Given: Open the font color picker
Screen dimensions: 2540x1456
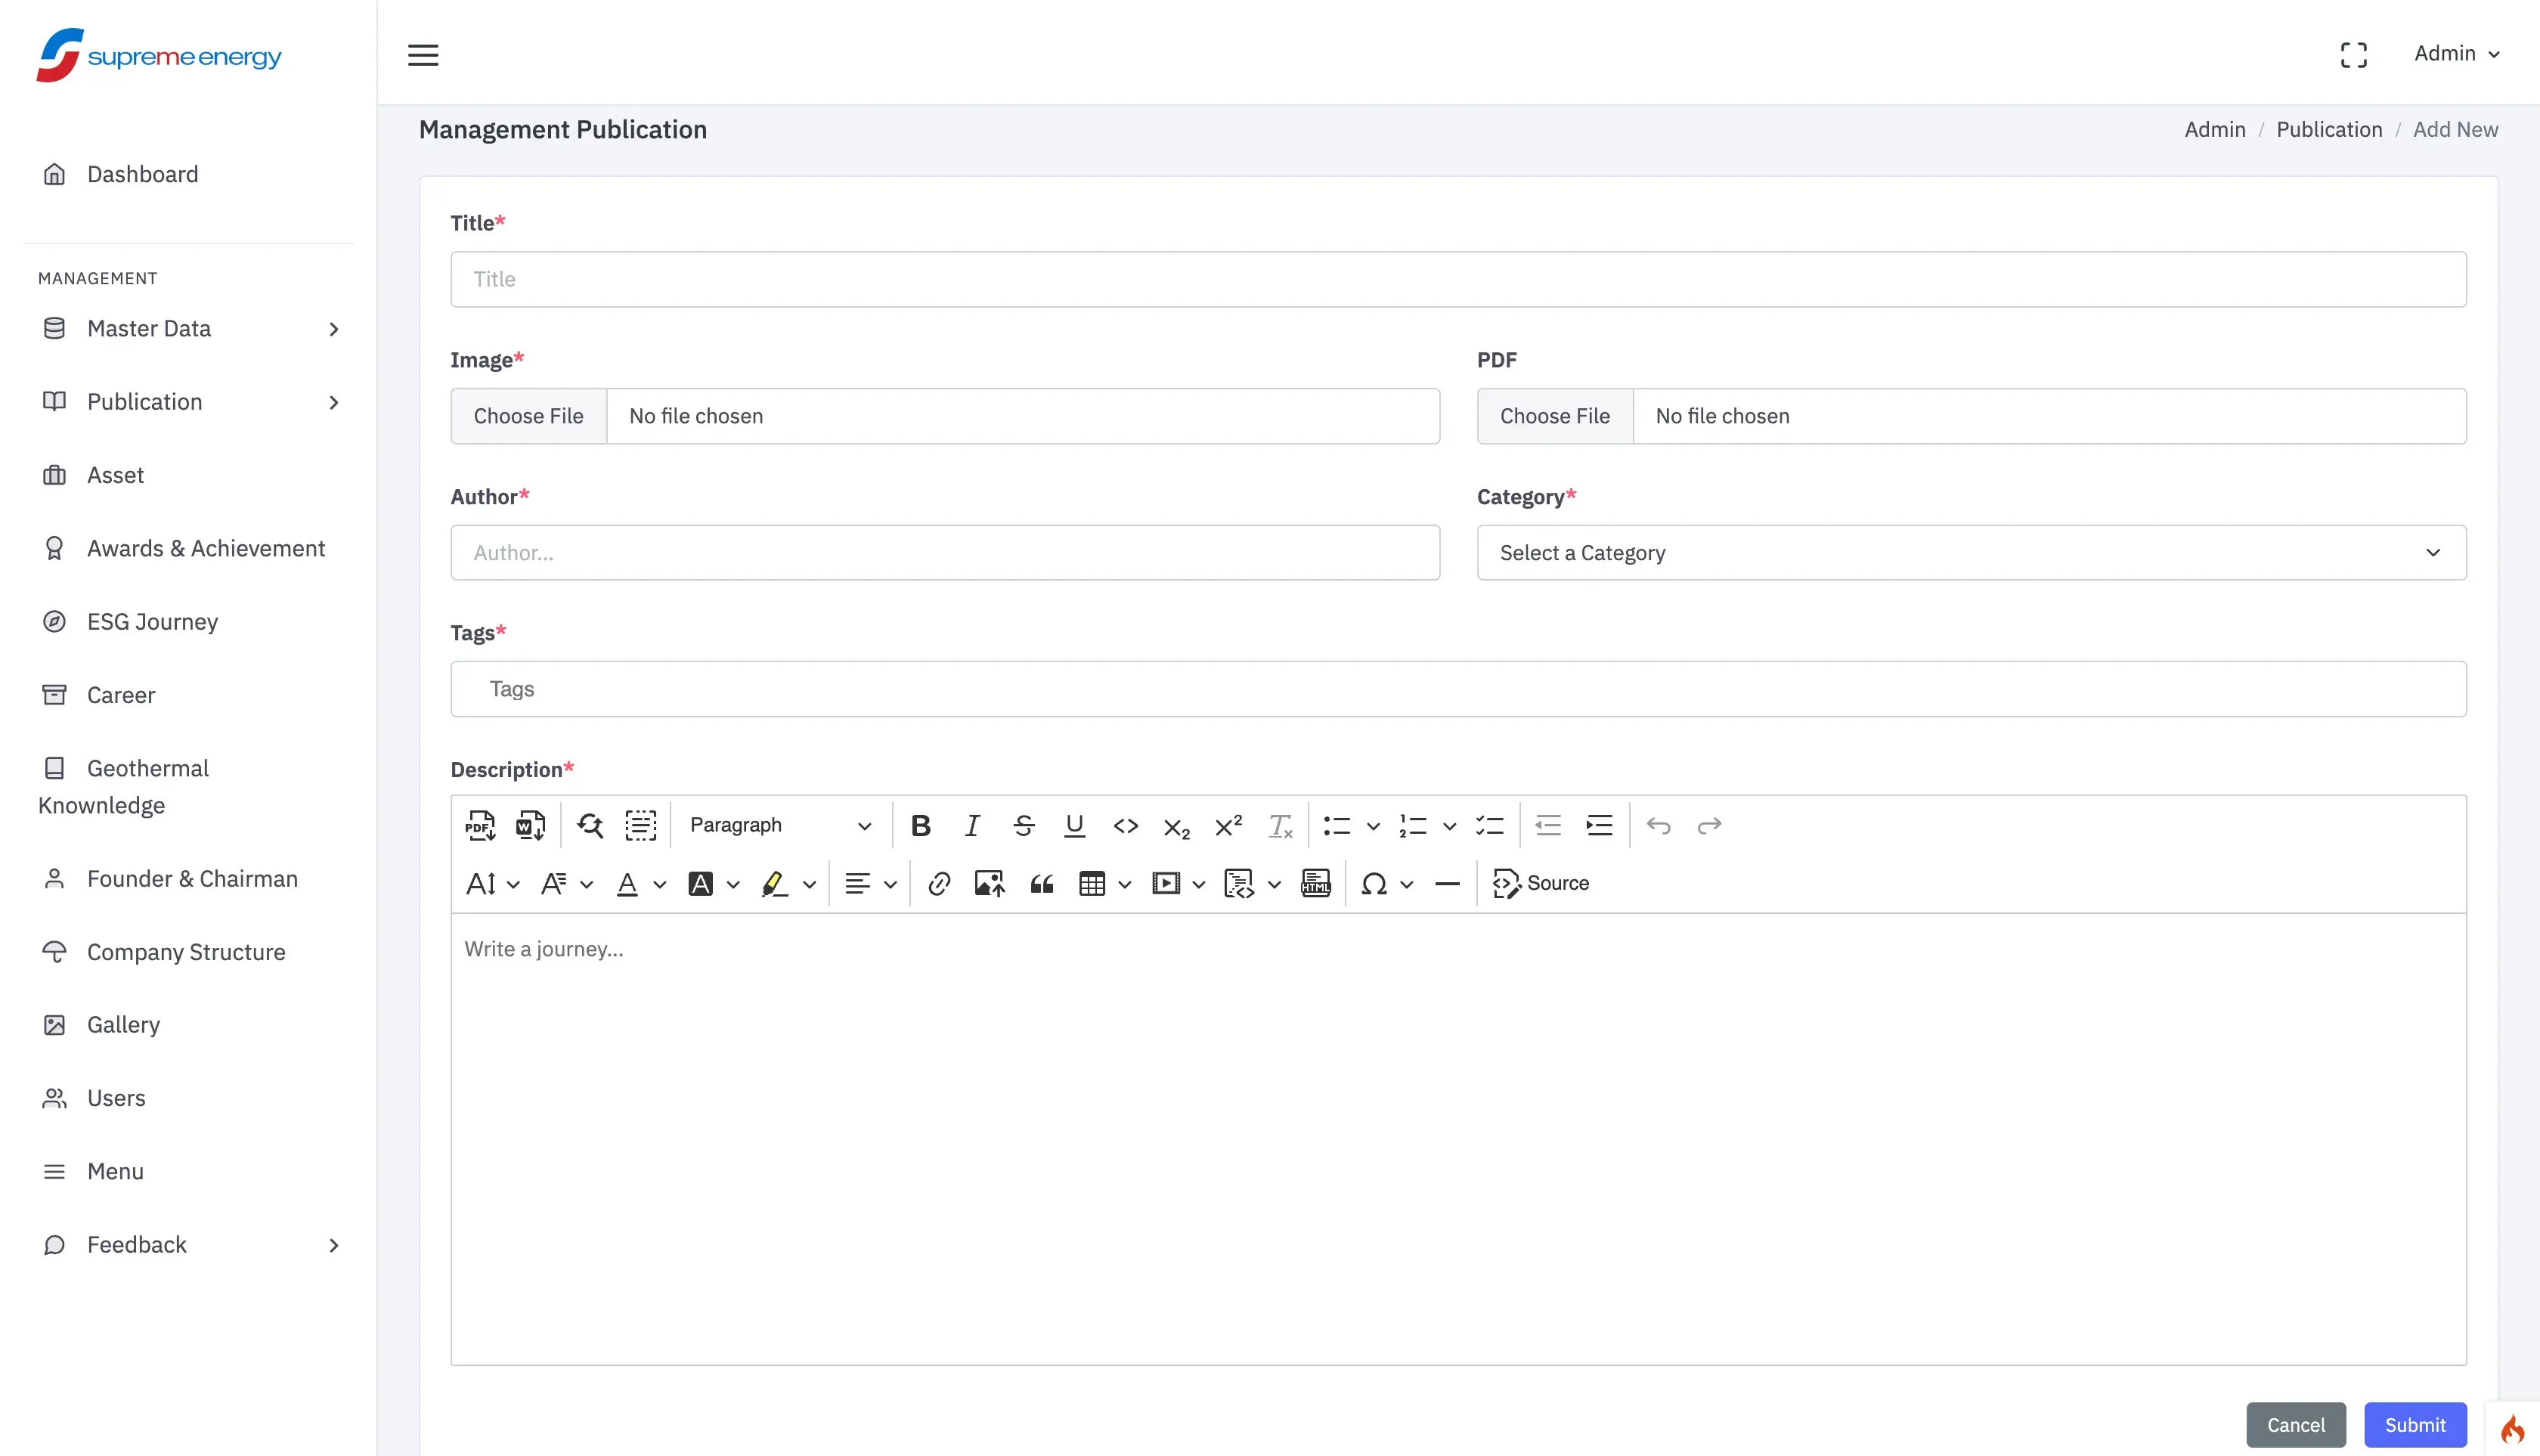Looking at the screenshot, I should point(628,883).
